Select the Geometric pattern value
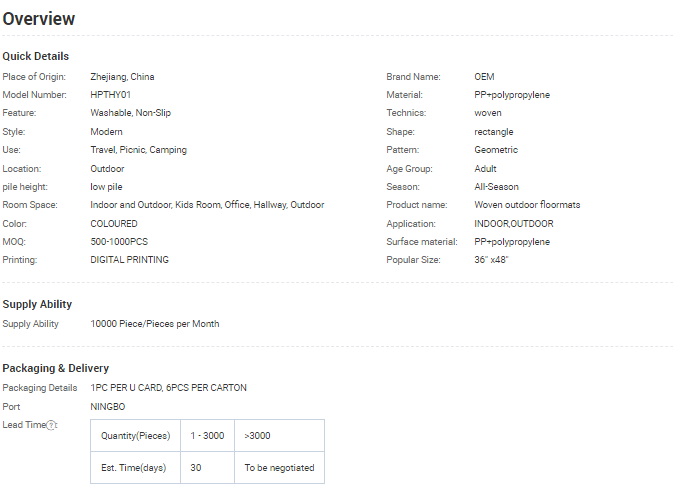This screenshot has width=673, height=493. click(496, 150)
